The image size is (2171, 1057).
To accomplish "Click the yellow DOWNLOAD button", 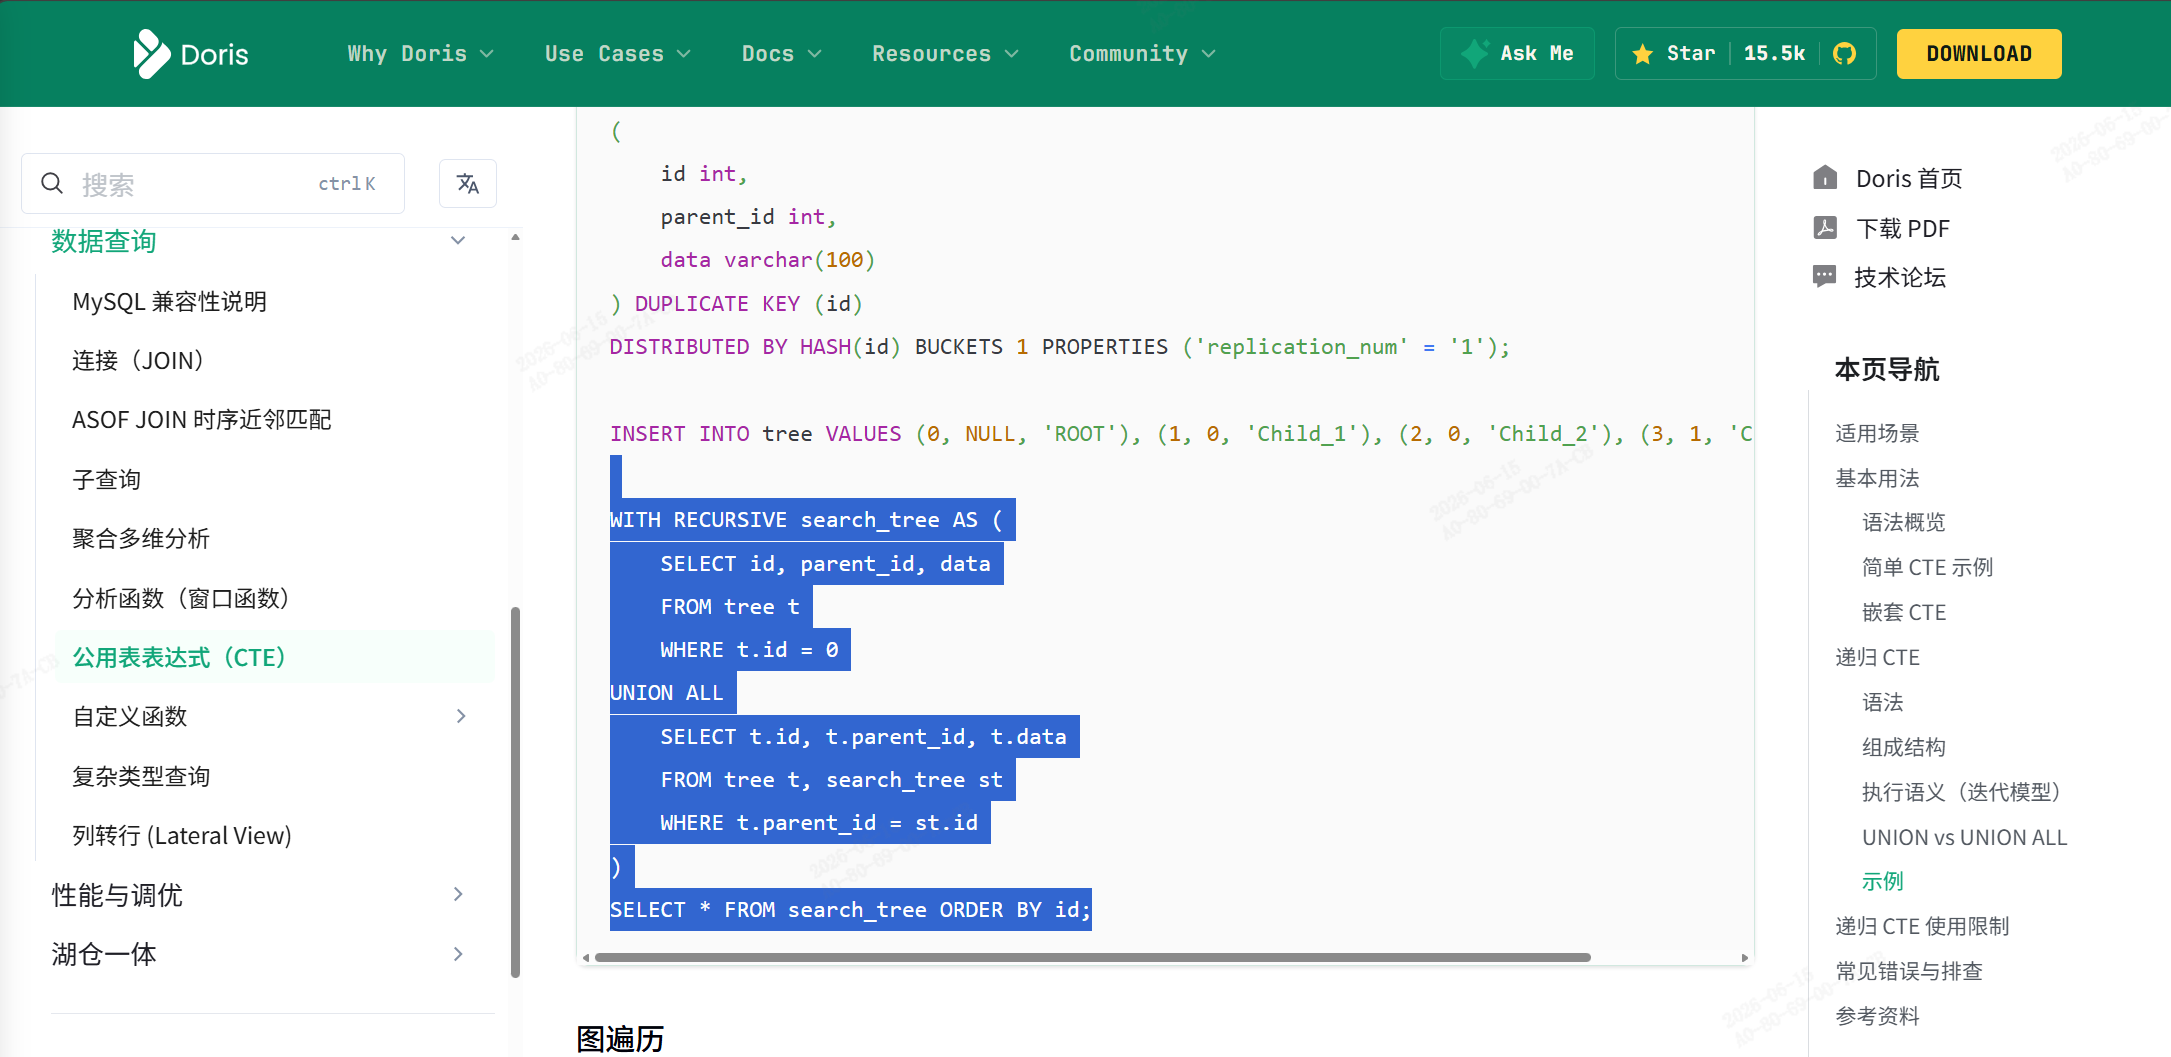I will click(x=1979, y=54).
